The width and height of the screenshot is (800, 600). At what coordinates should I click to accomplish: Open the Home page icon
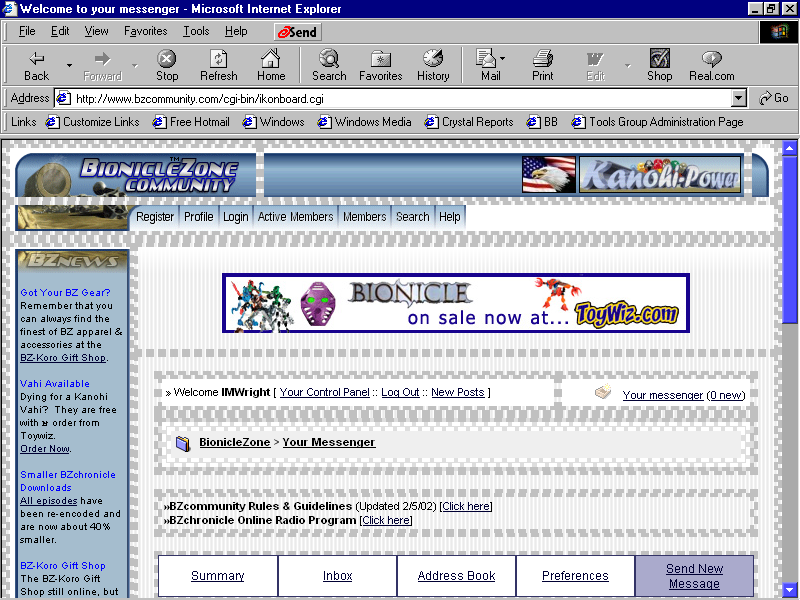click(x=270, y=64)
